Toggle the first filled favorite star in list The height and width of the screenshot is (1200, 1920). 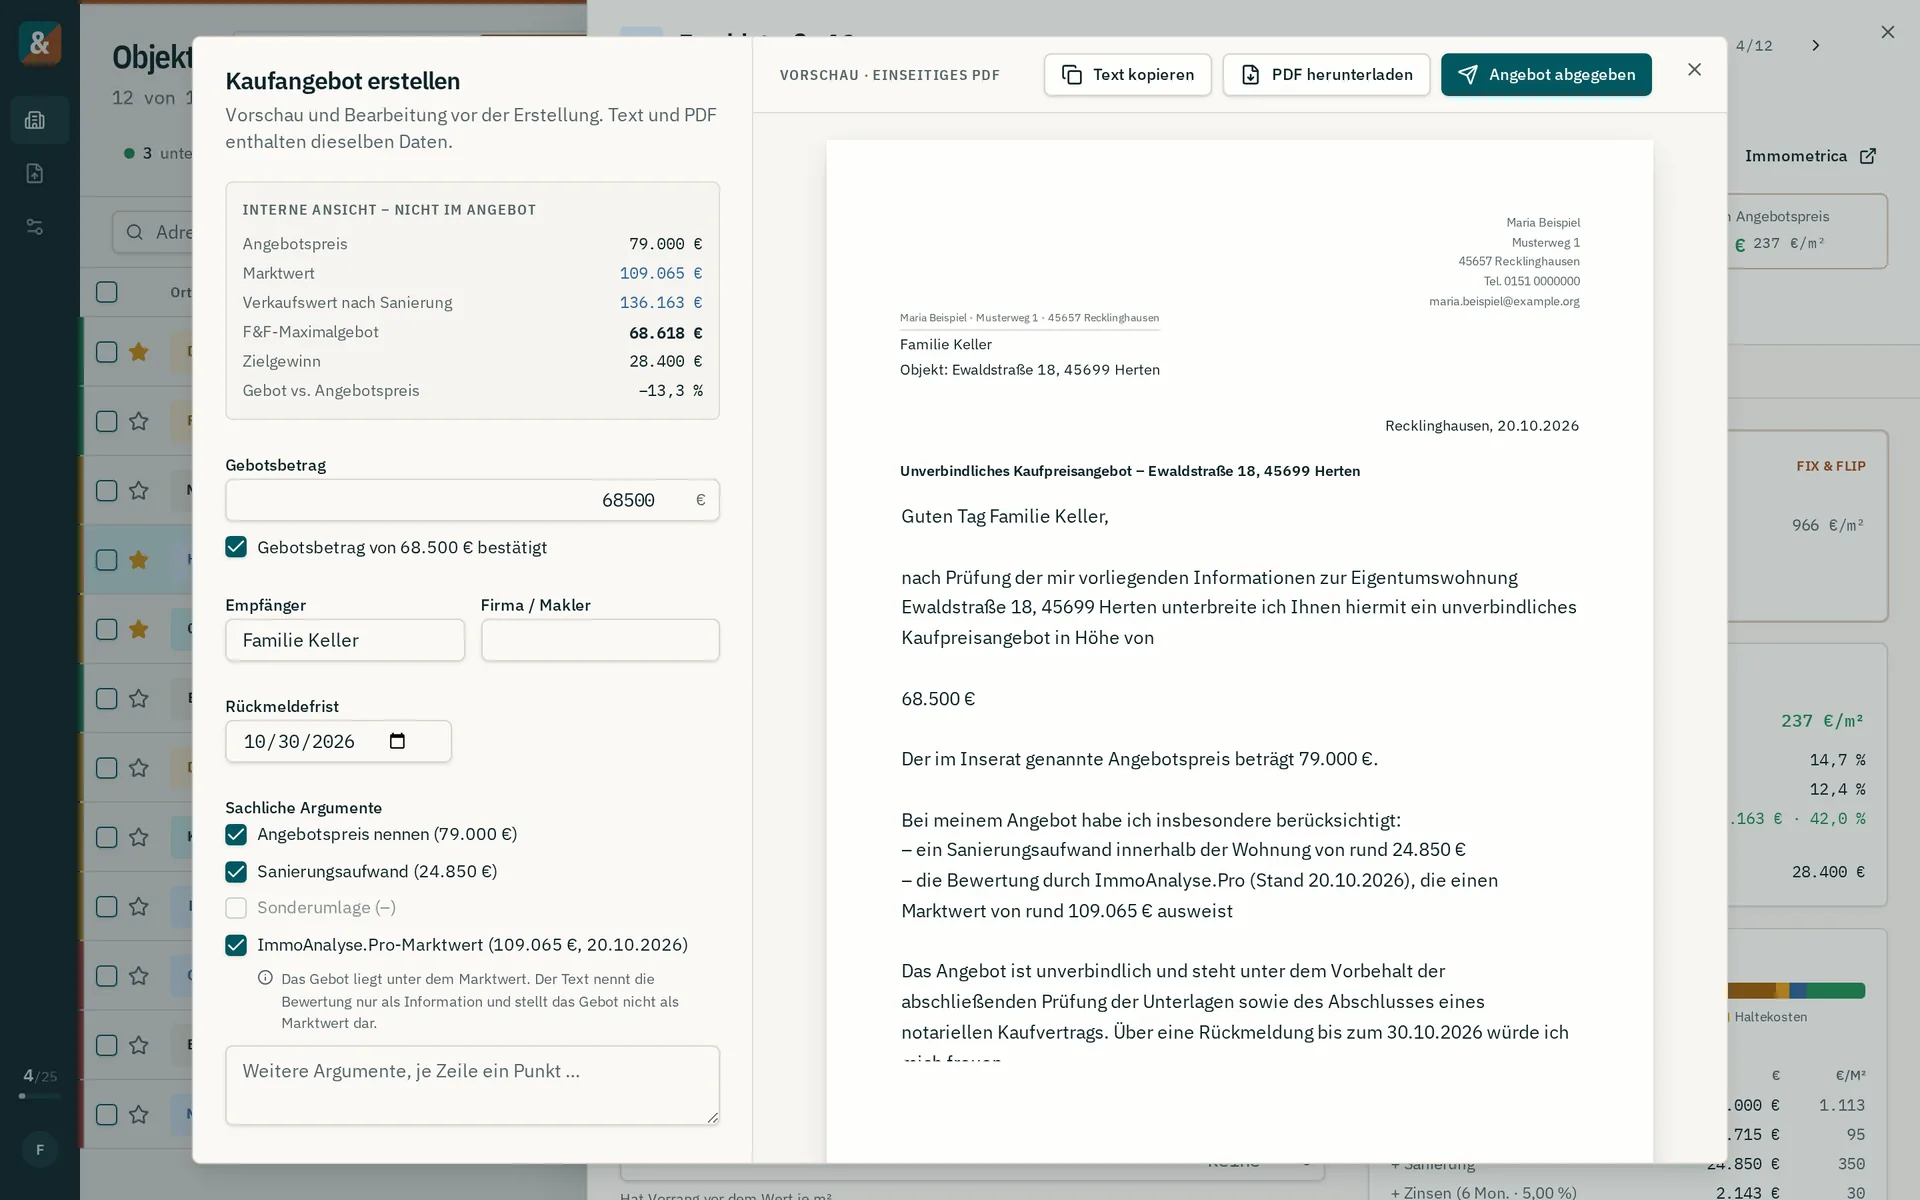(x=138, y=352)
